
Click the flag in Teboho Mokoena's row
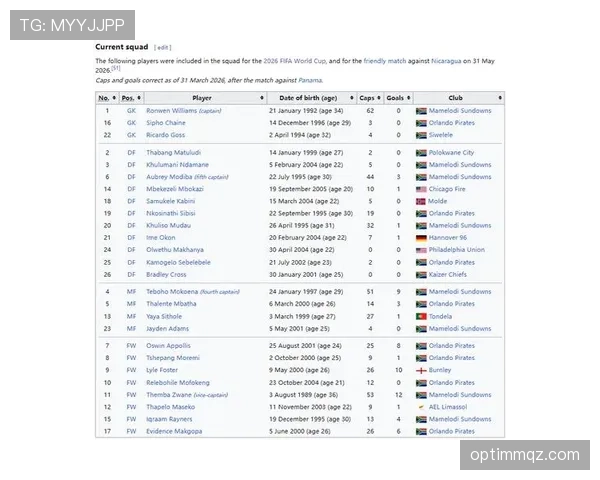[421, 292]
